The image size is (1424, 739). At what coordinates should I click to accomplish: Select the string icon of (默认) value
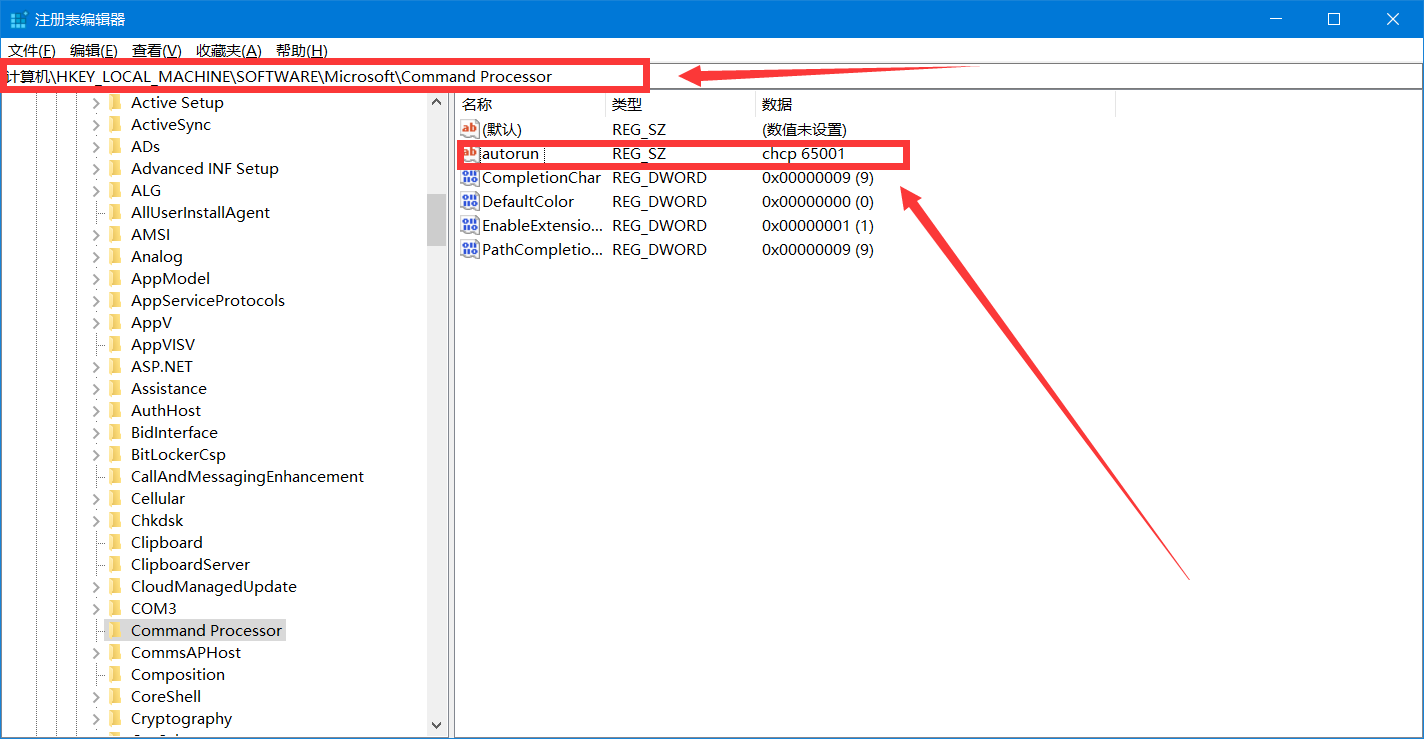[470, 129]
